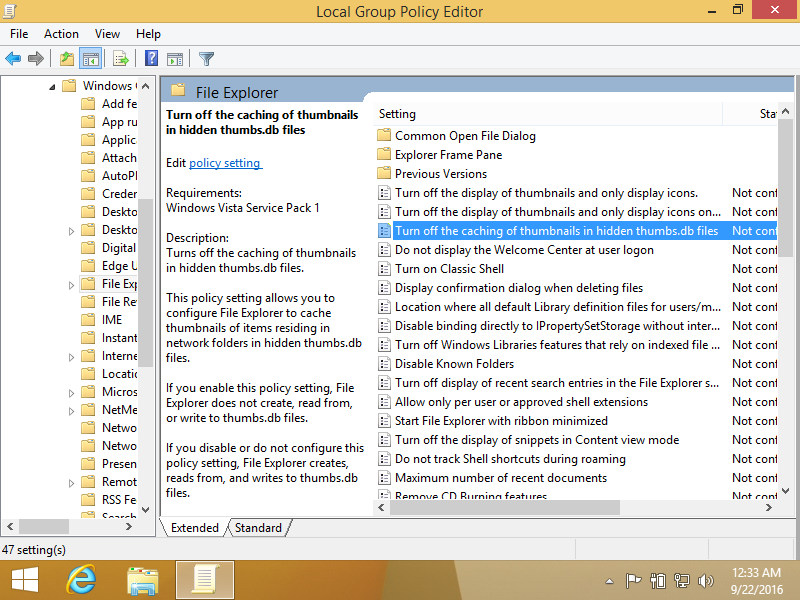
Task: Open the Edit policy setting link
Action: pyautogui.click(x=225, y=163)
